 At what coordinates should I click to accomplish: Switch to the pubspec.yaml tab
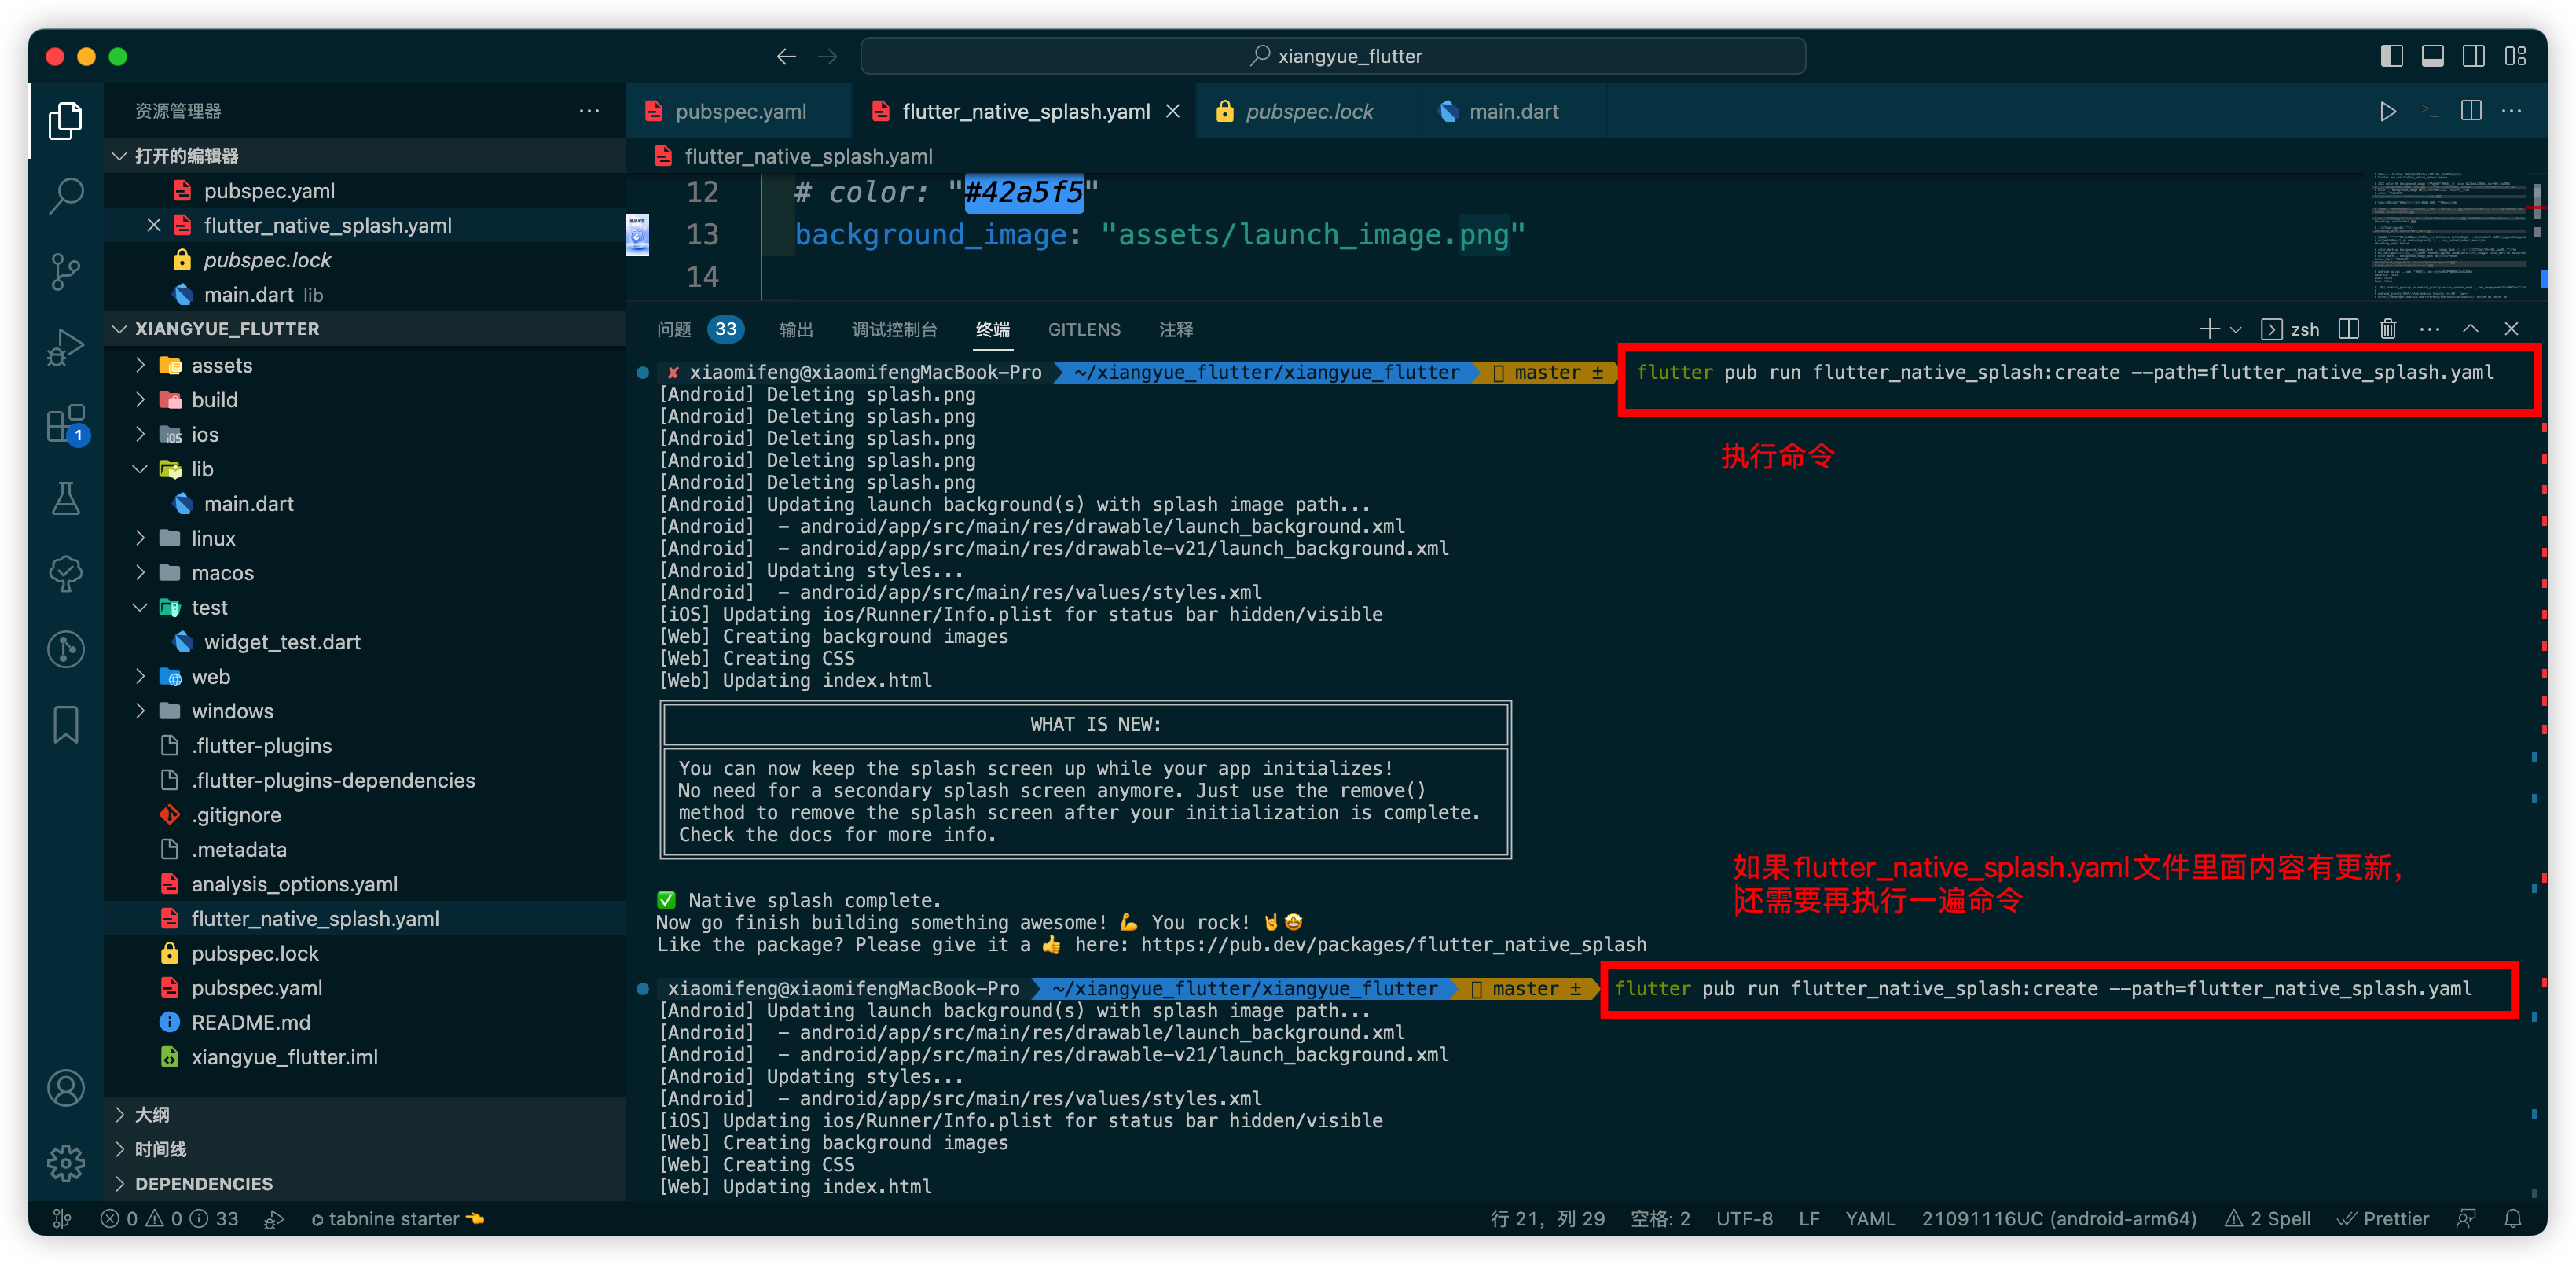click(x=739, y=111)
